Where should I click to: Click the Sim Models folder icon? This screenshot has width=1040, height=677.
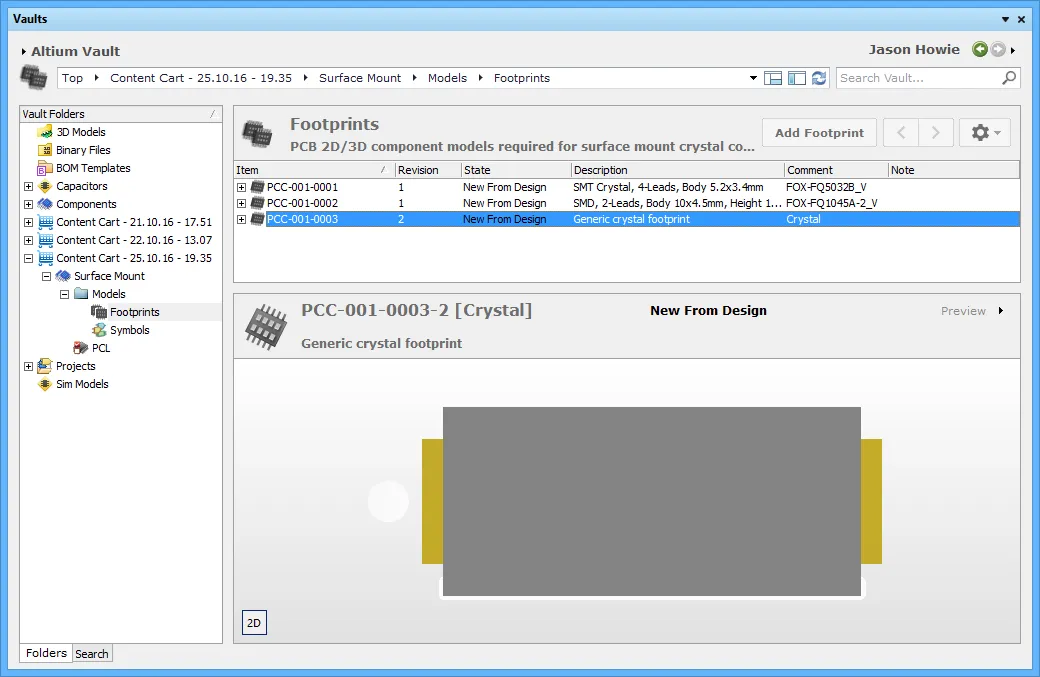(x=45, y=384)
